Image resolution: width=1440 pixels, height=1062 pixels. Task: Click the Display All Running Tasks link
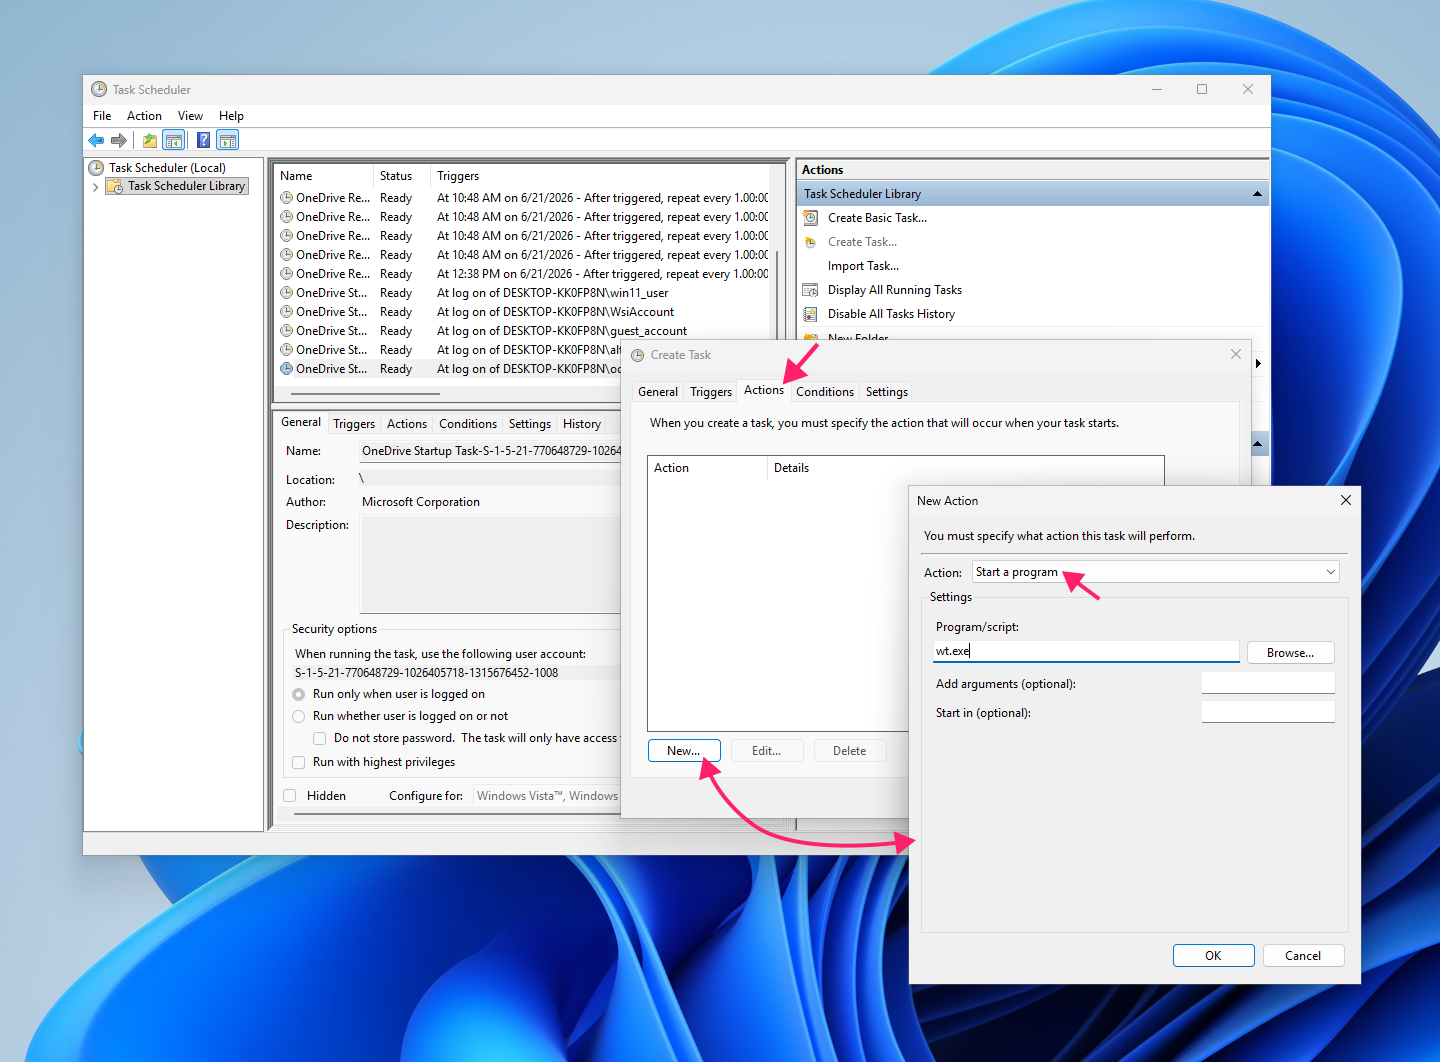pyautogui.click(x=895, y=290)
